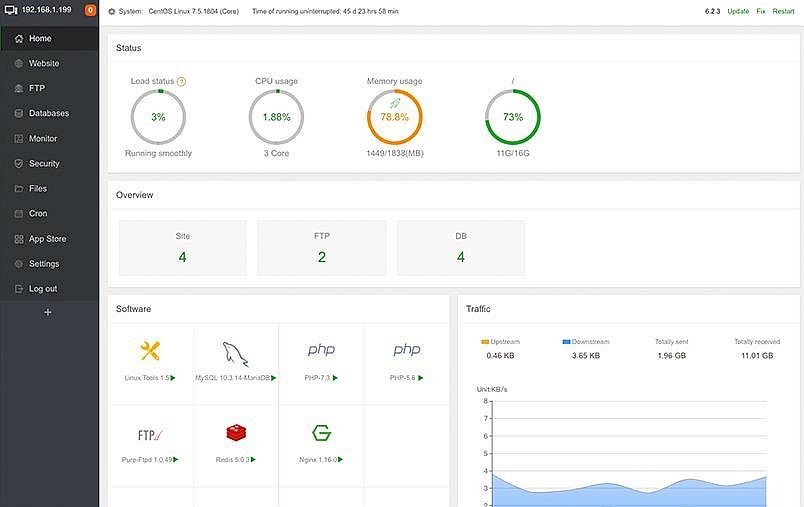Toggle Upstream legend yellow swatch
Viewport: 804px width, 507px height.
click(x=485, y=342)
